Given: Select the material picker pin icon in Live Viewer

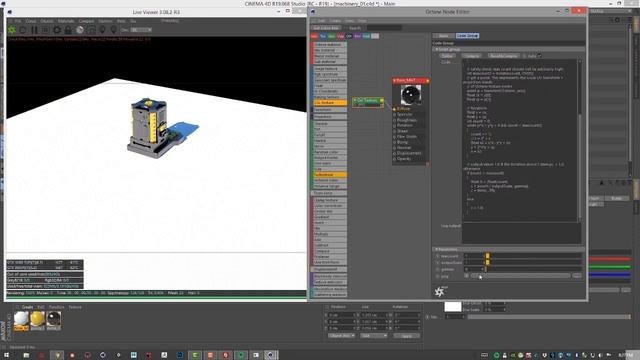Looking at the screenshot, I should coord(102,30).
